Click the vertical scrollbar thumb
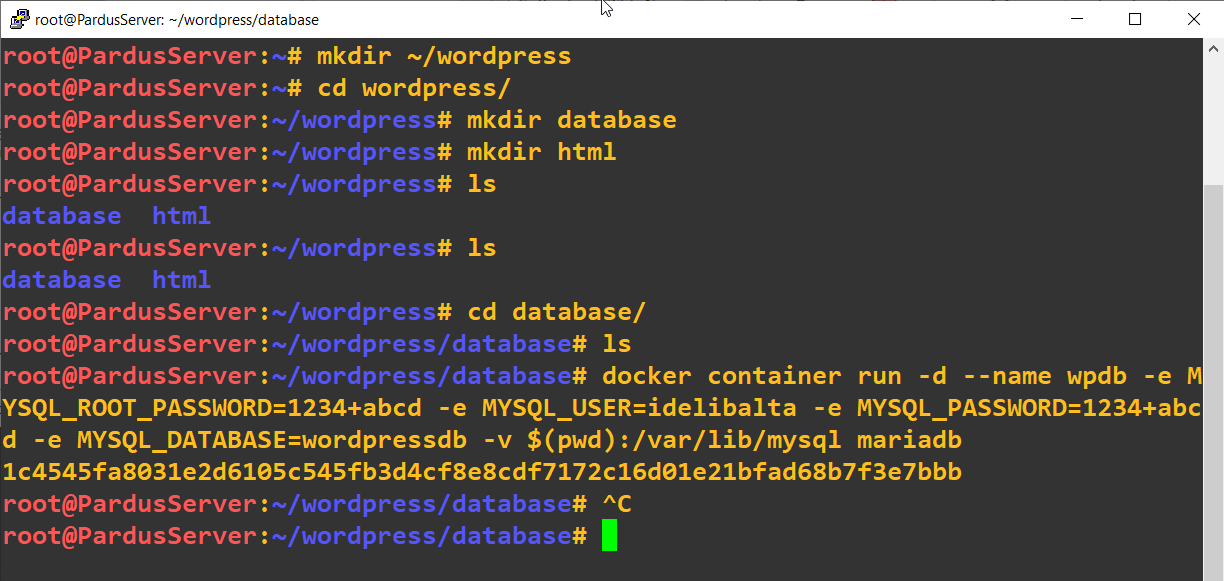The width and height of the screenshot is (1224, 581). 1213,380
